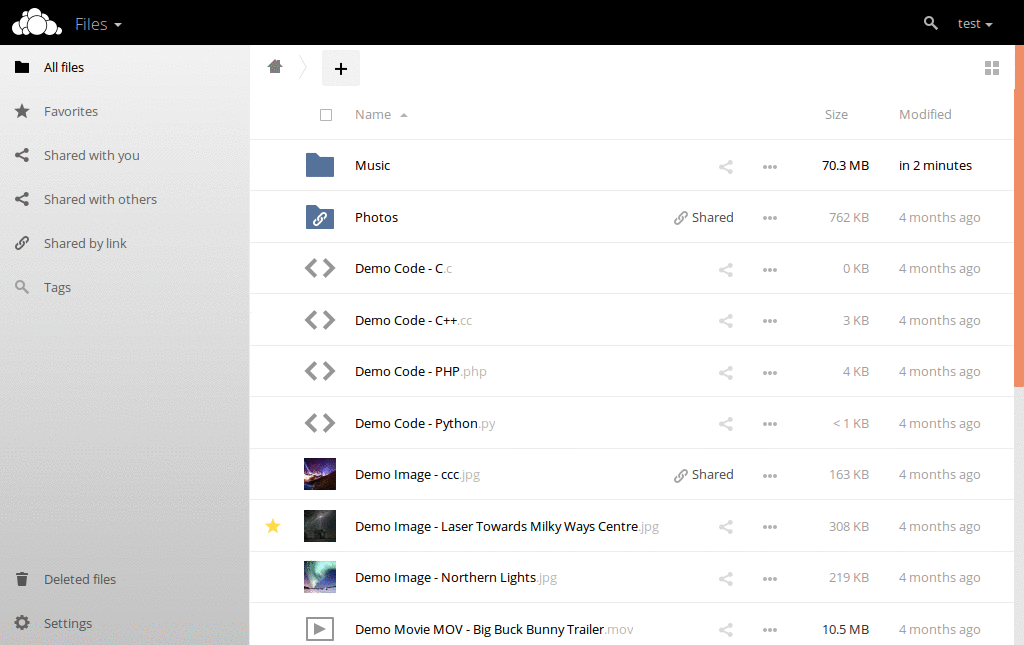Open Deleted files via the trash icon

pos(22,579)
